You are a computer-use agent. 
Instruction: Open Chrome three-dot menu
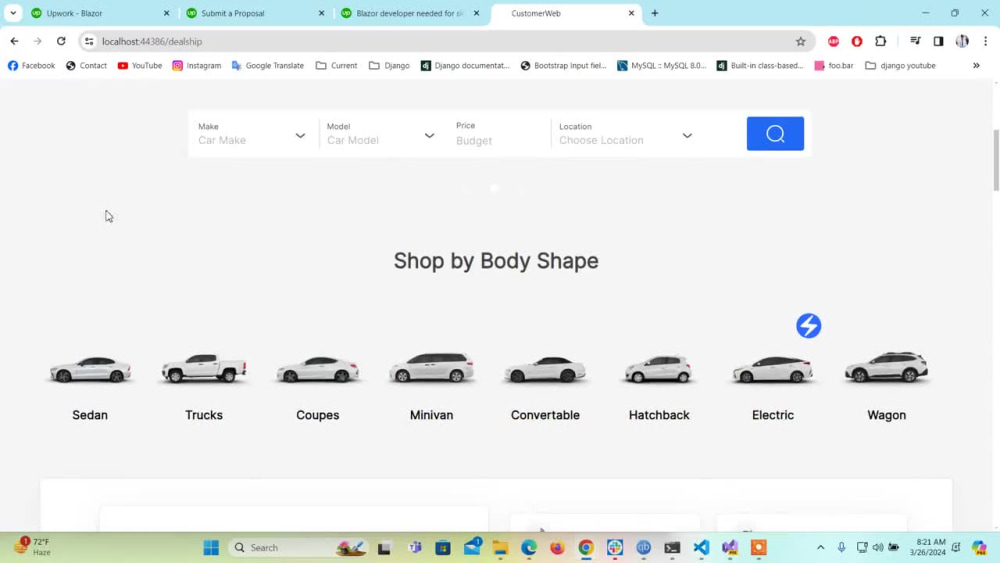pos(985,41)
